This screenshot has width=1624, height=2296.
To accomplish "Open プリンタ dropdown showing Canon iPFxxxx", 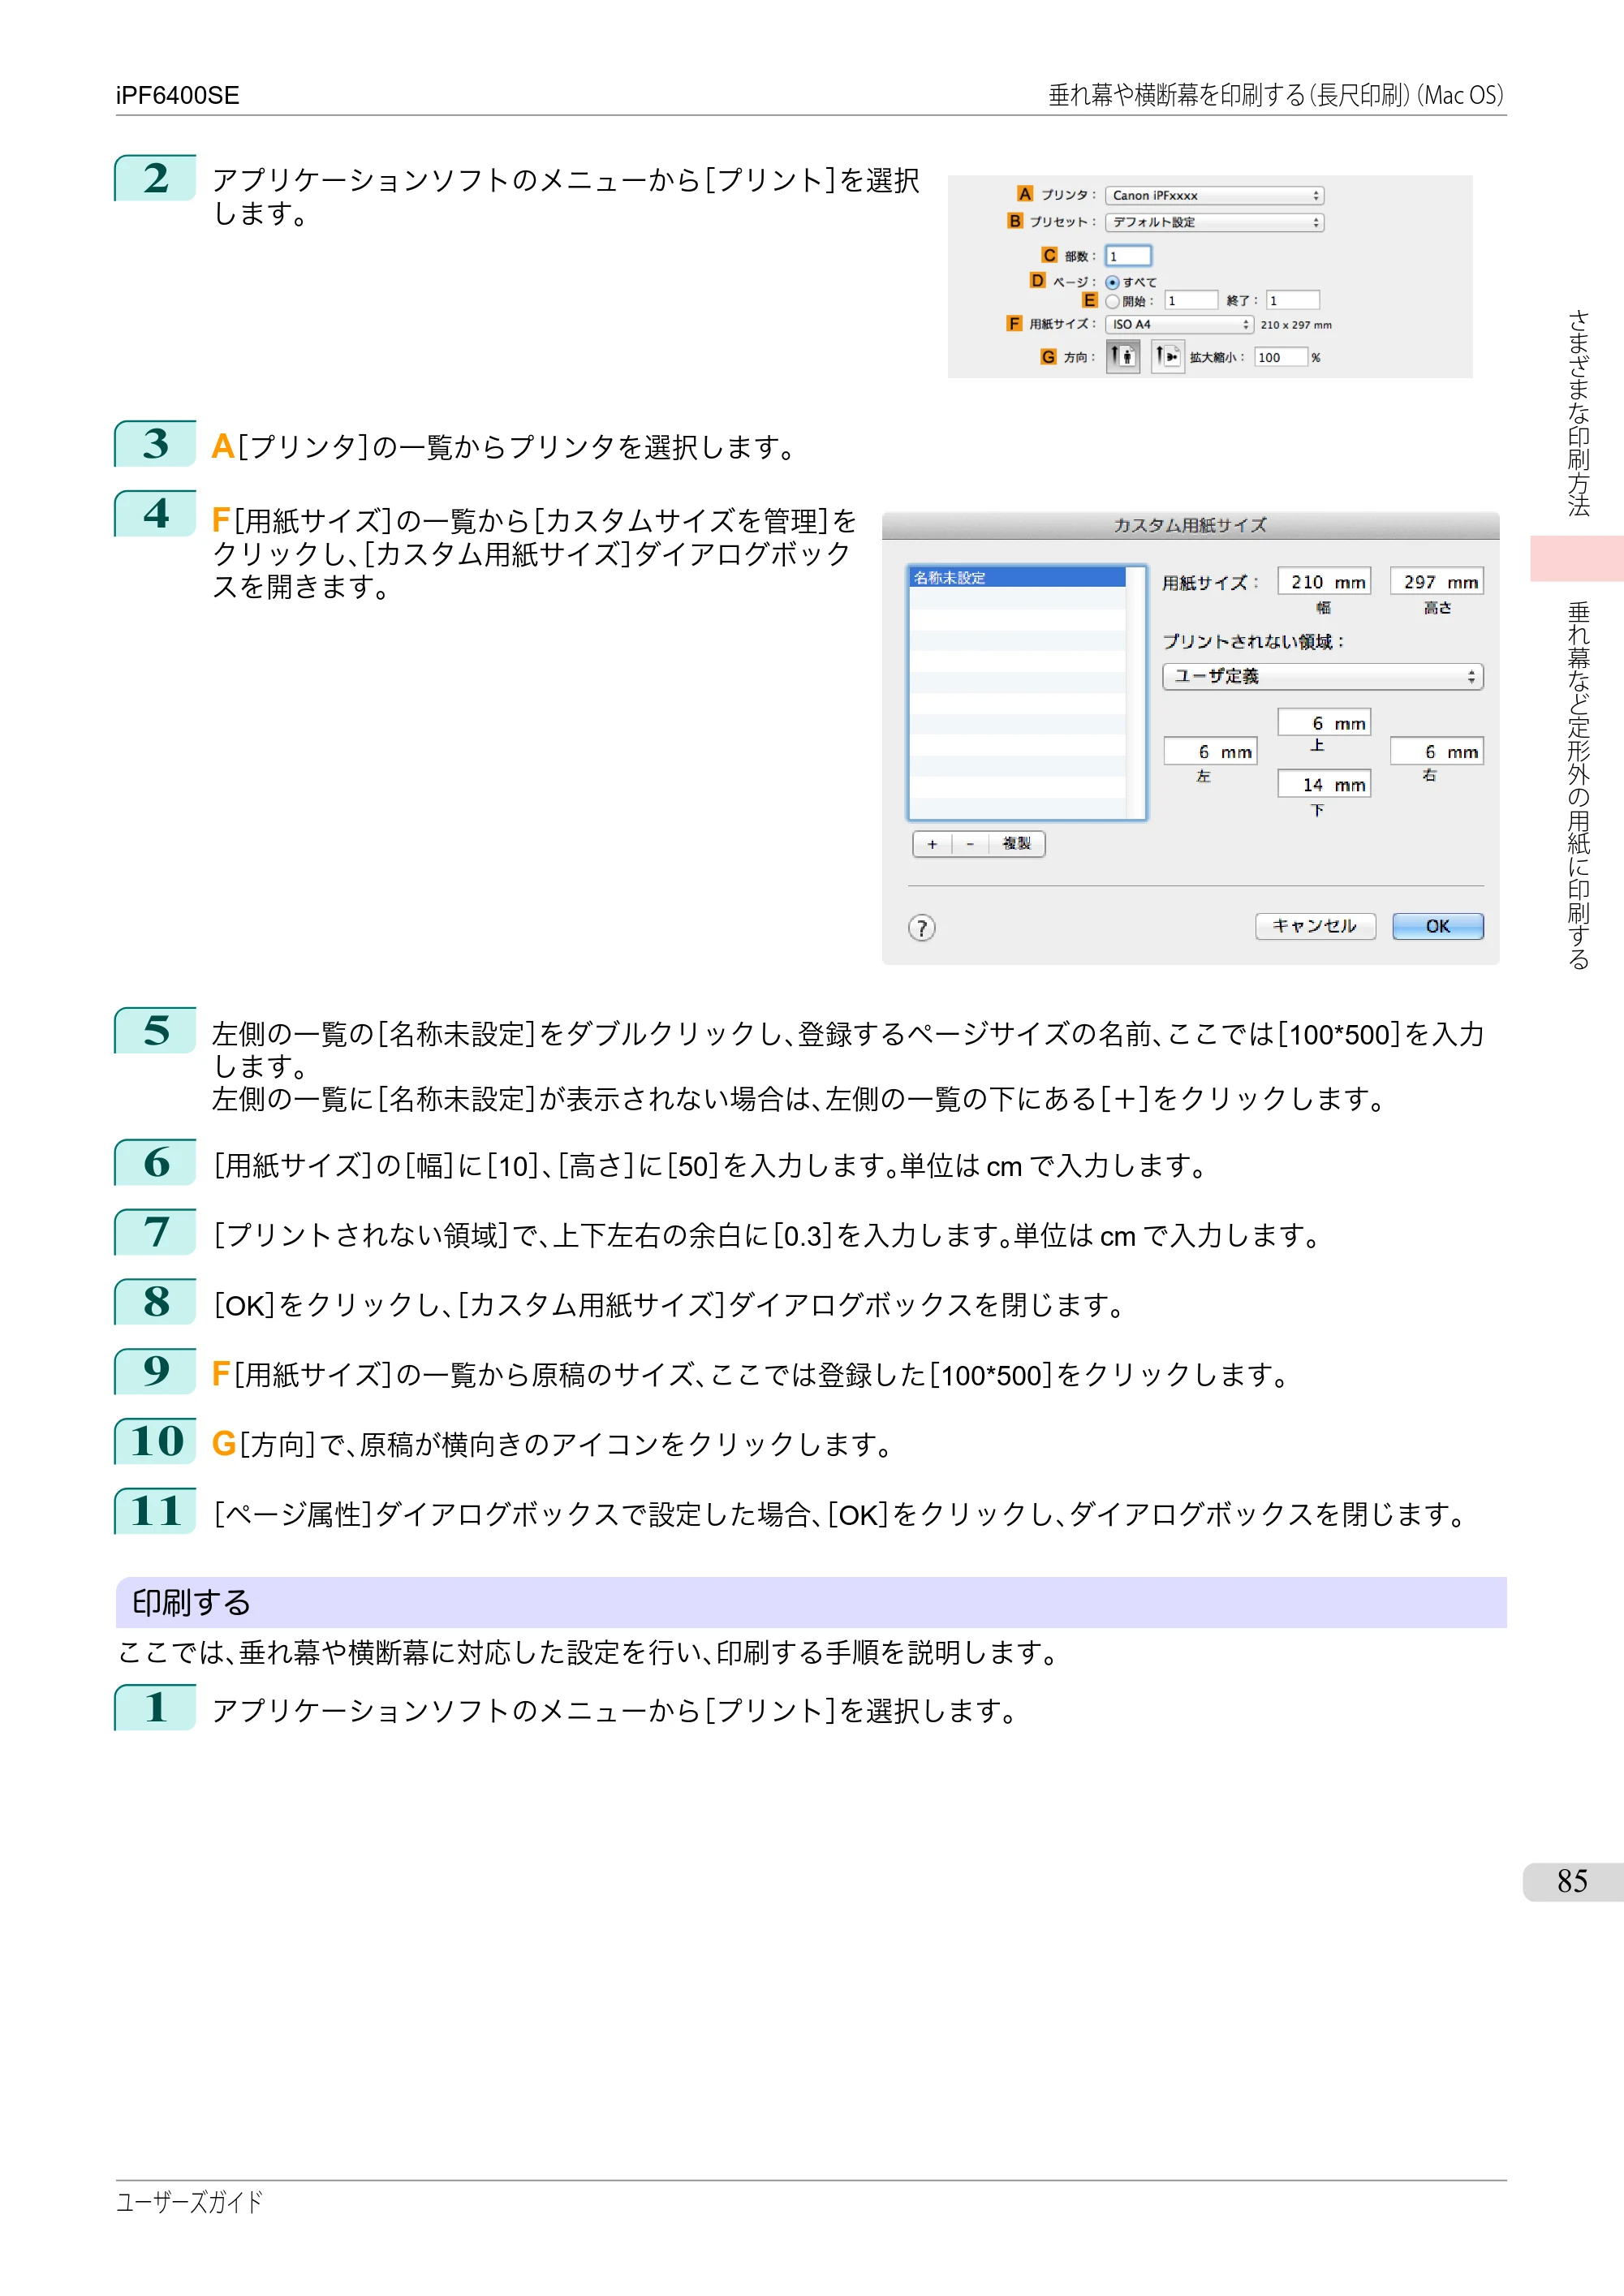I will point(1214,196).
